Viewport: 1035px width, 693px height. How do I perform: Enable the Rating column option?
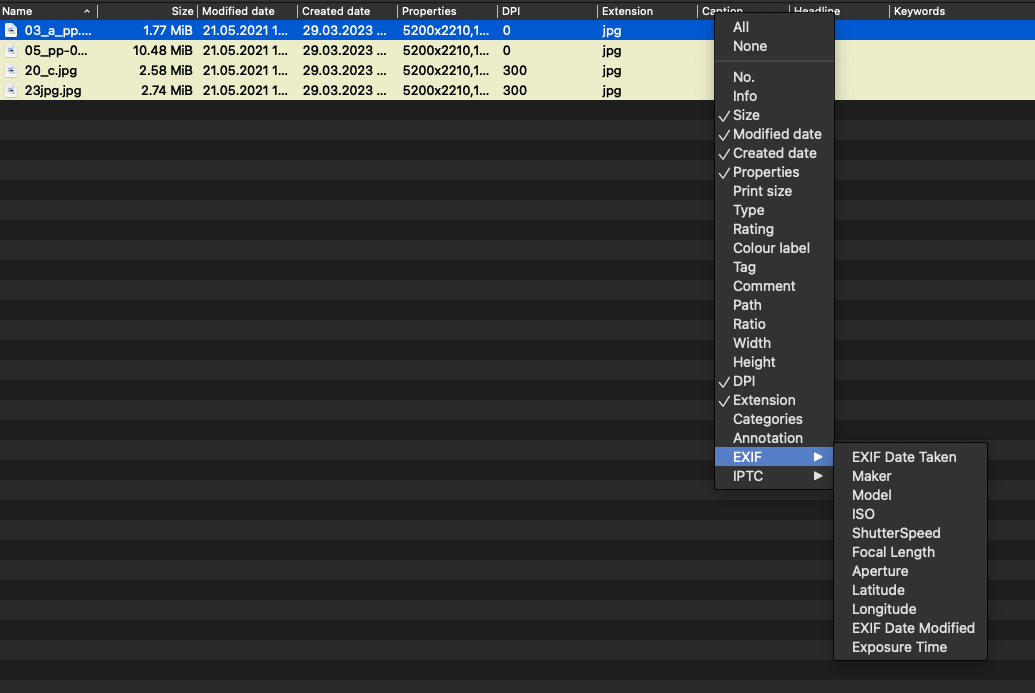(x=753, y=229)
